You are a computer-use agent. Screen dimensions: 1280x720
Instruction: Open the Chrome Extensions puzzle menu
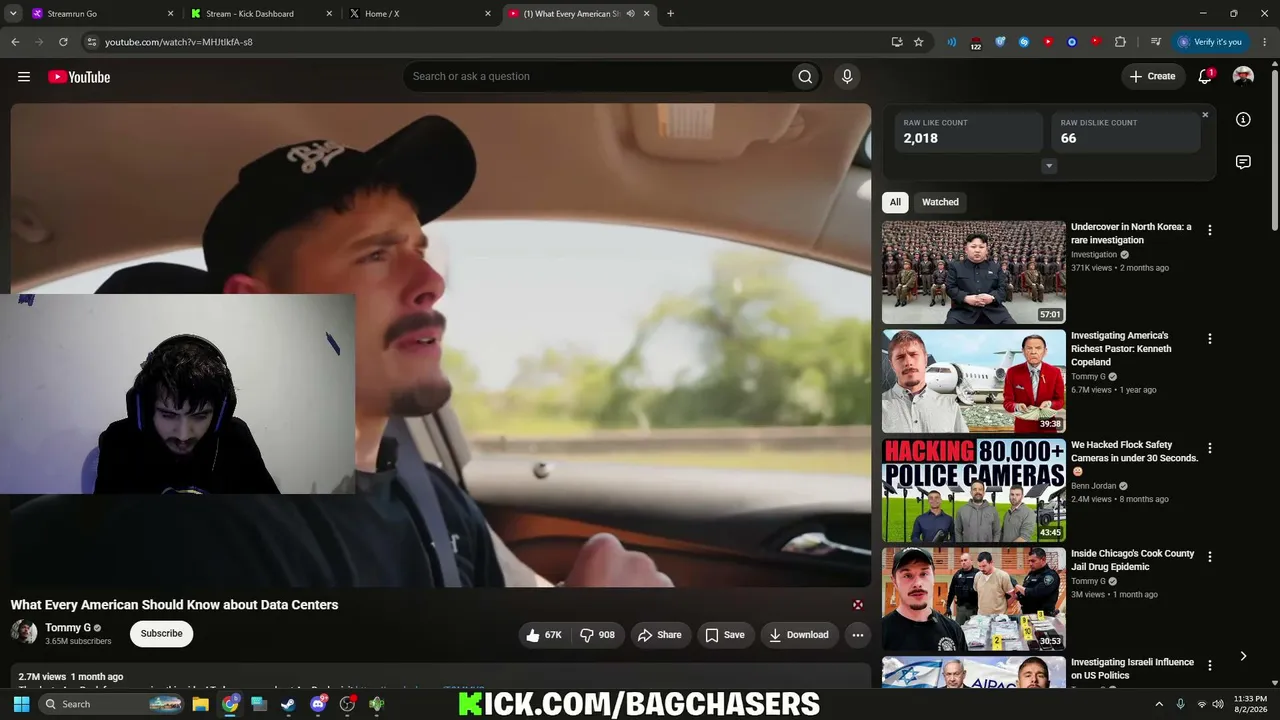point(1120,42)
